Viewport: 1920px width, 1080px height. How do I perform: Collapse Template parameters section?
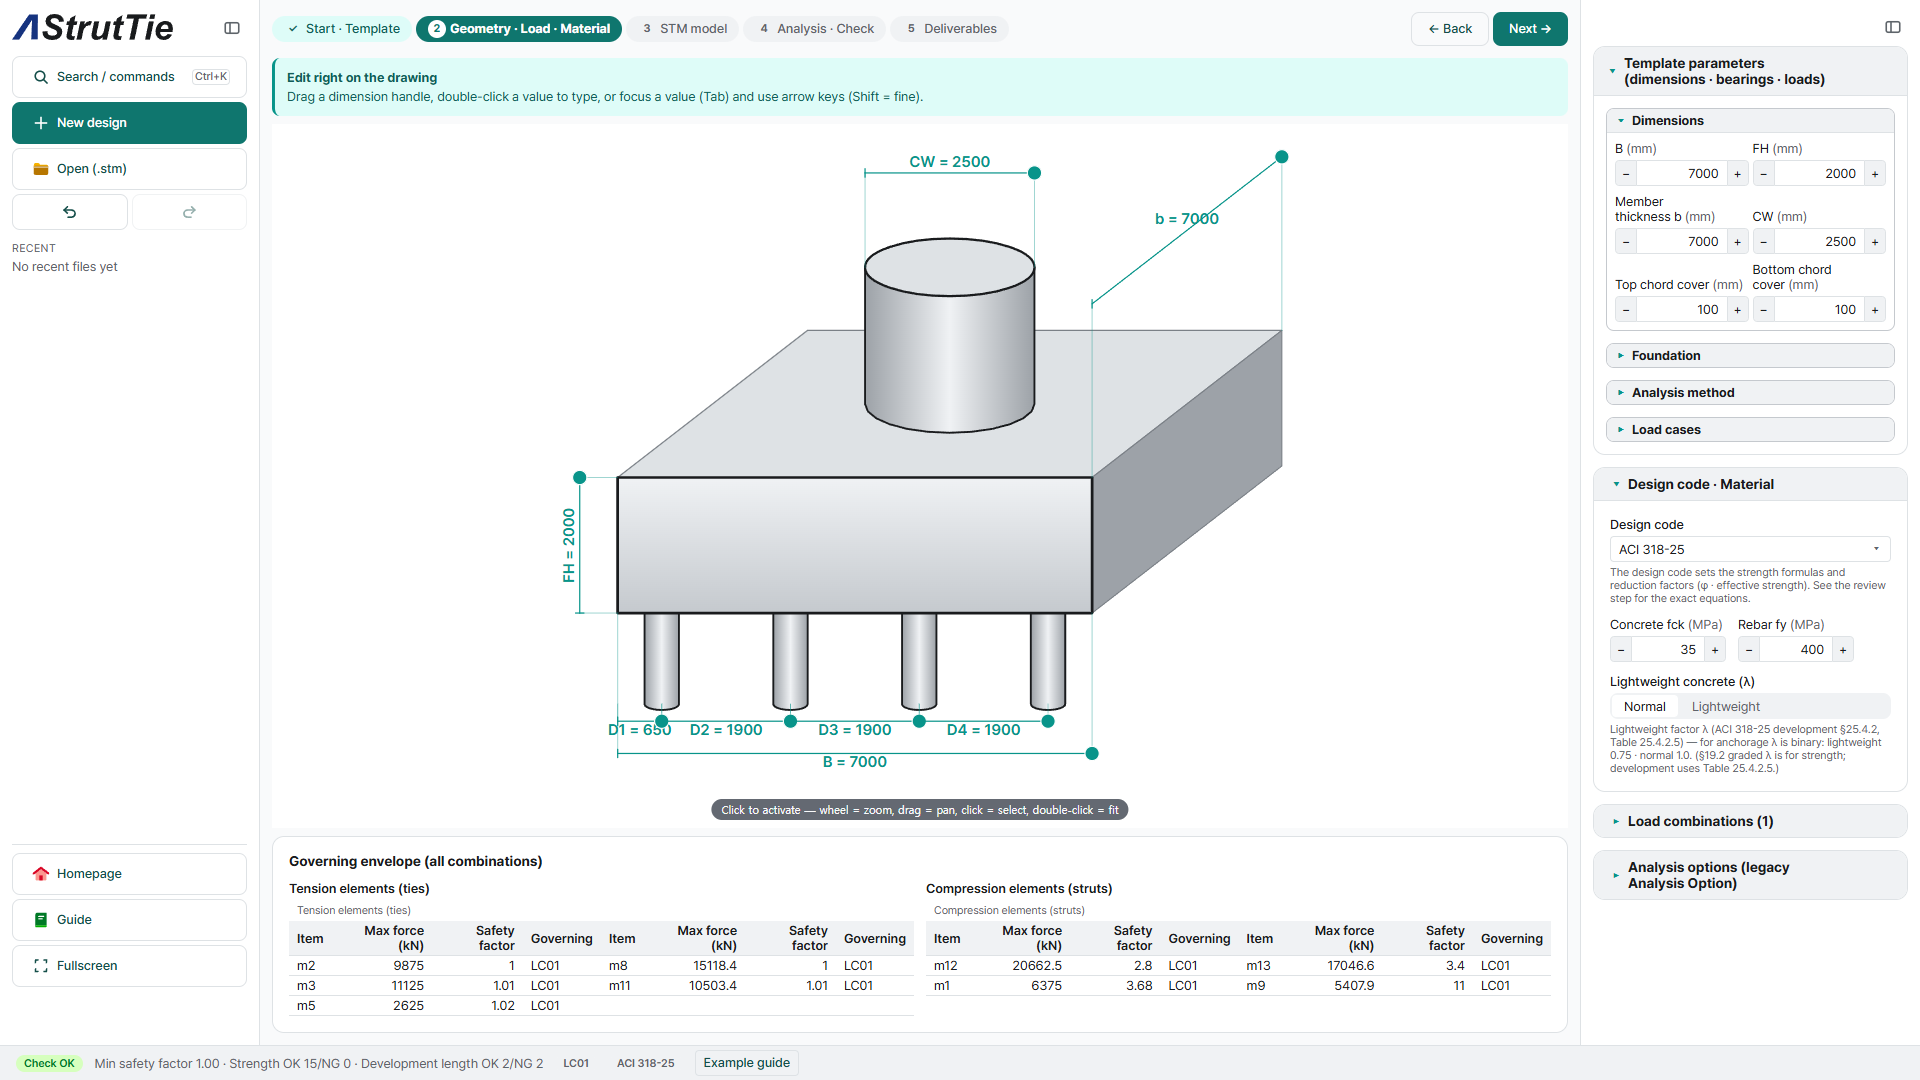[x=1750, y=72]
